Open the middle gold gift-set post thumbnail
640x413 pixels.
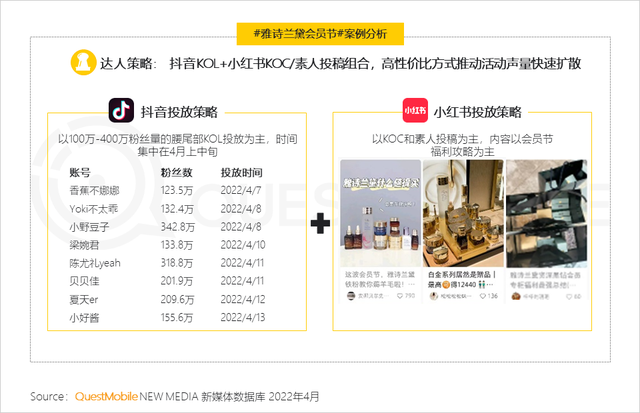(463, 213)
